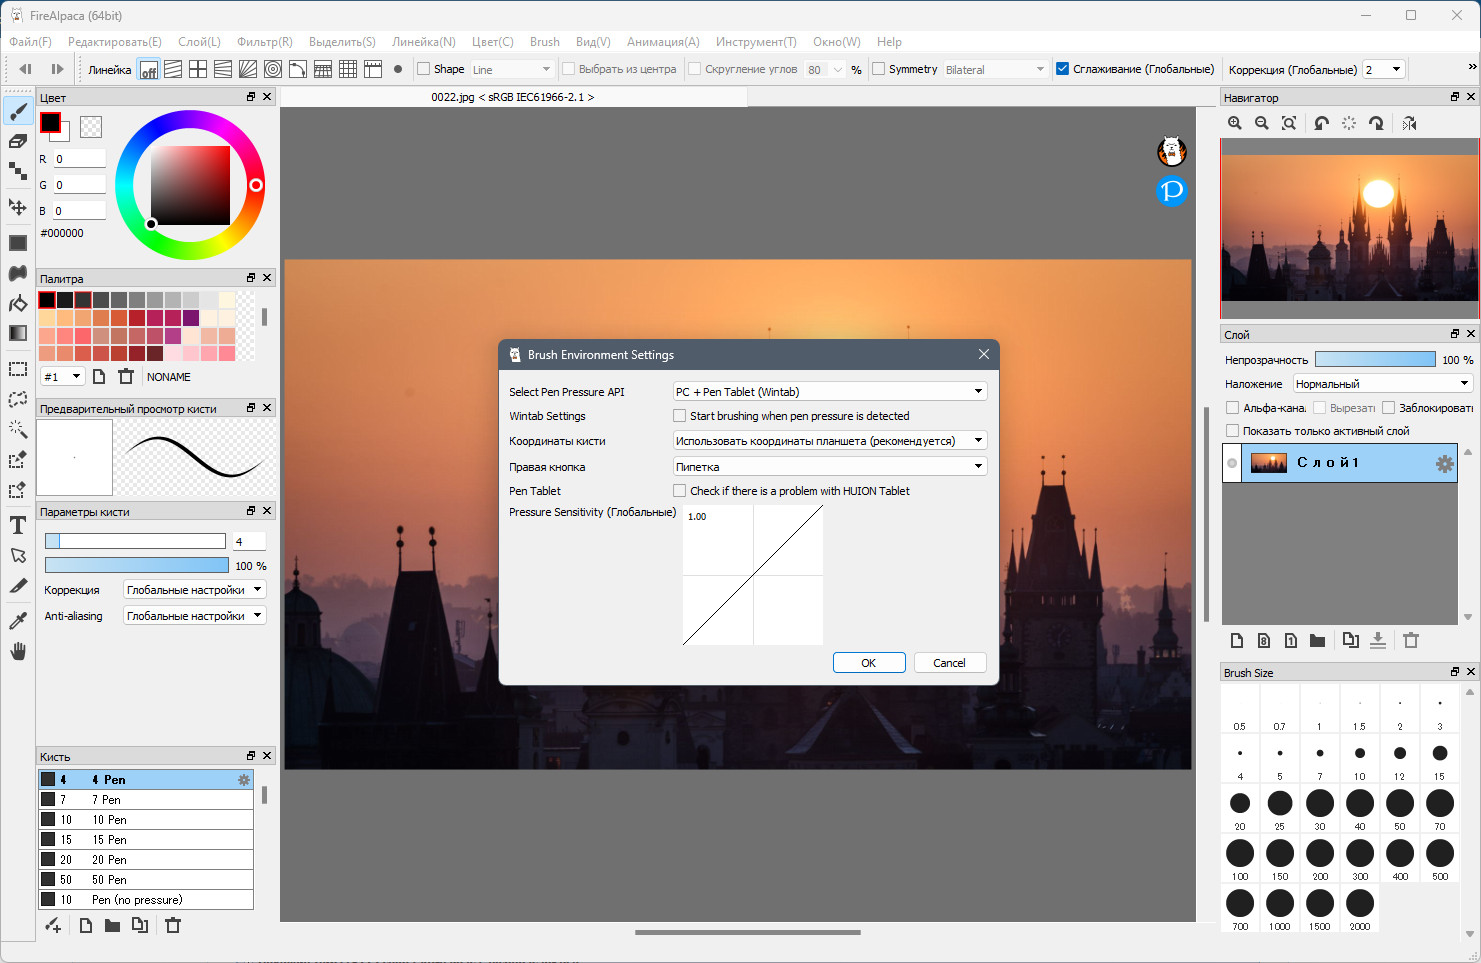Open Наложение blend mode dropdown
Screen dimensions: 1481x963
point(1383,384)
